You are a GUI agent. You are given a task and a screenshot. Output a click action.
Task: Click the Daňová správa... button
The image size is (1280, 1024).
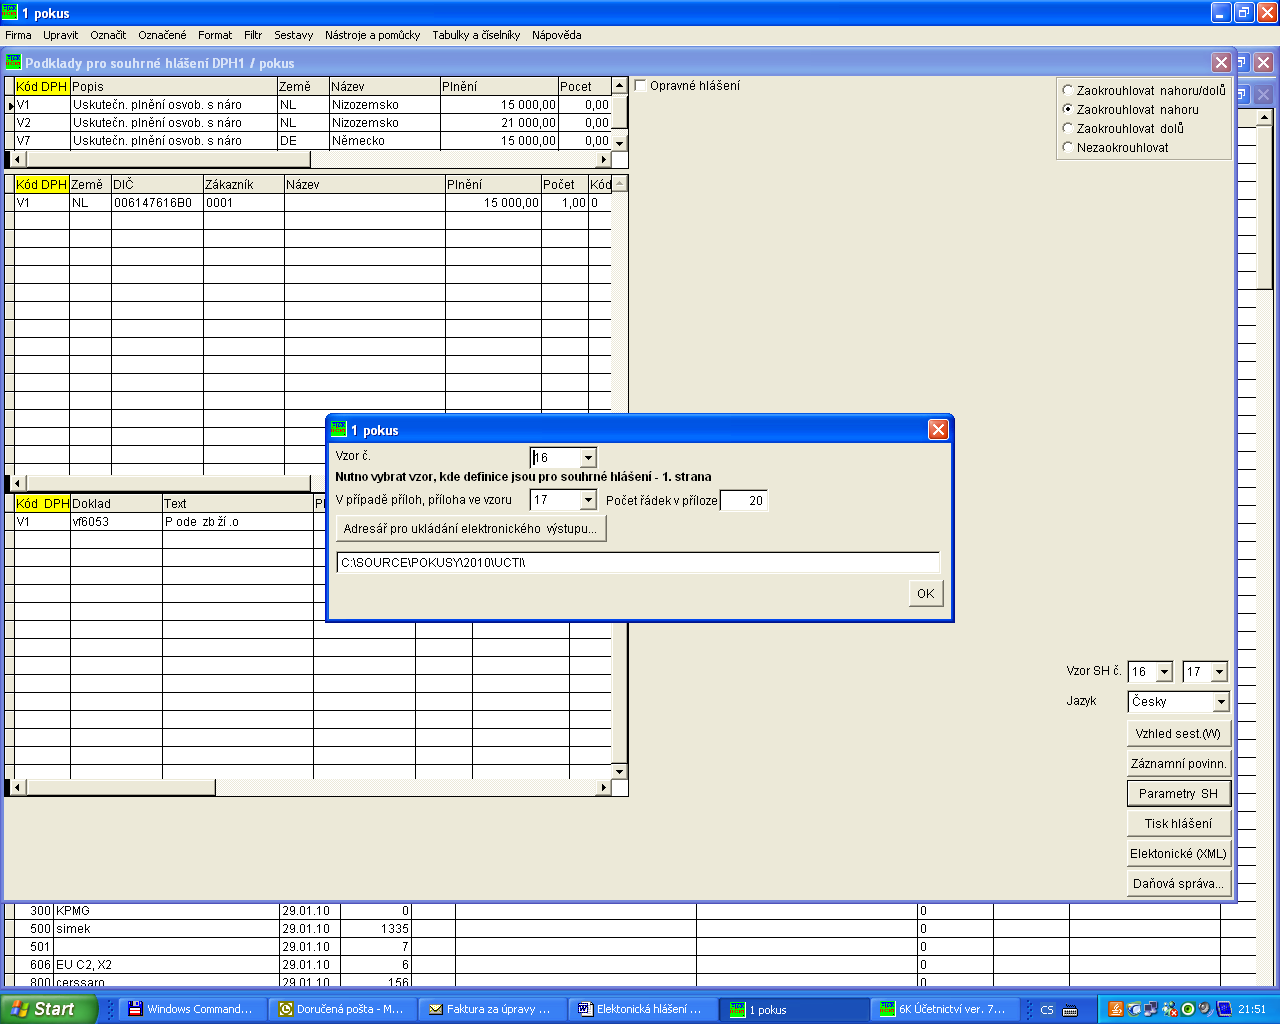point(1178,884)
